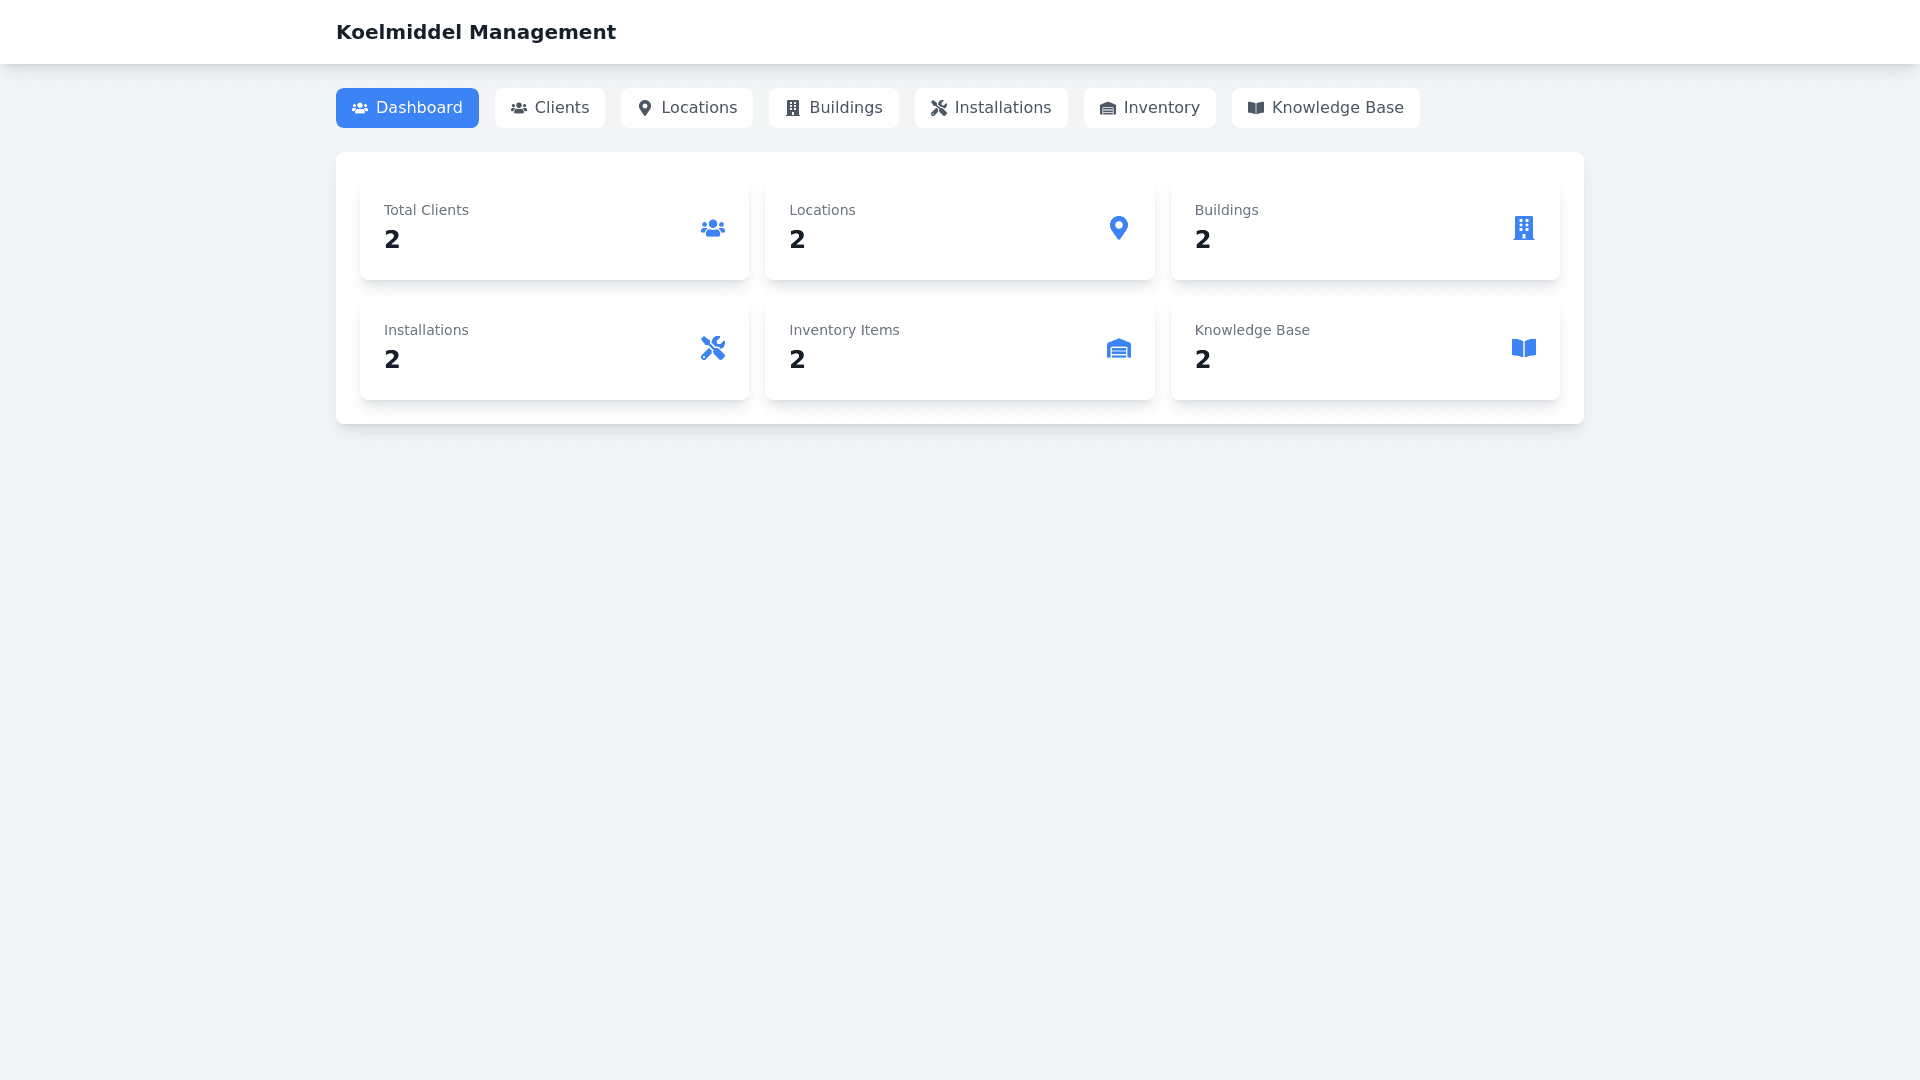Open the Knowledge Base tab
This screenshot has height=1080, width=1920.
coord(1325,108)
